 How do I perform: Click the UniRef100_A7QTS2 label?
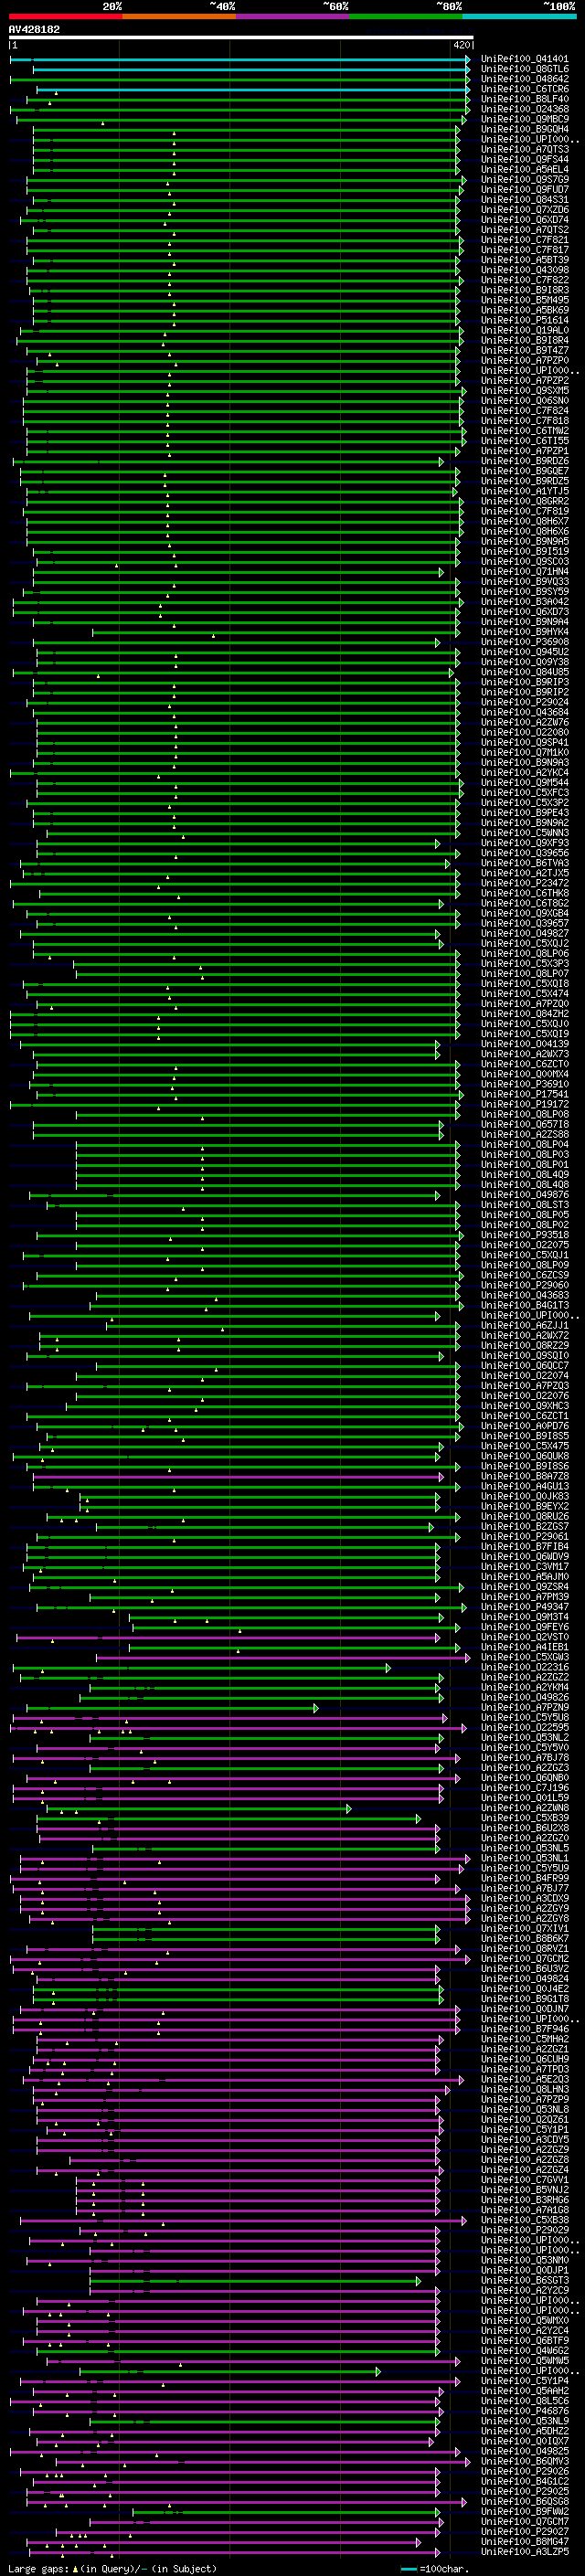525,229
